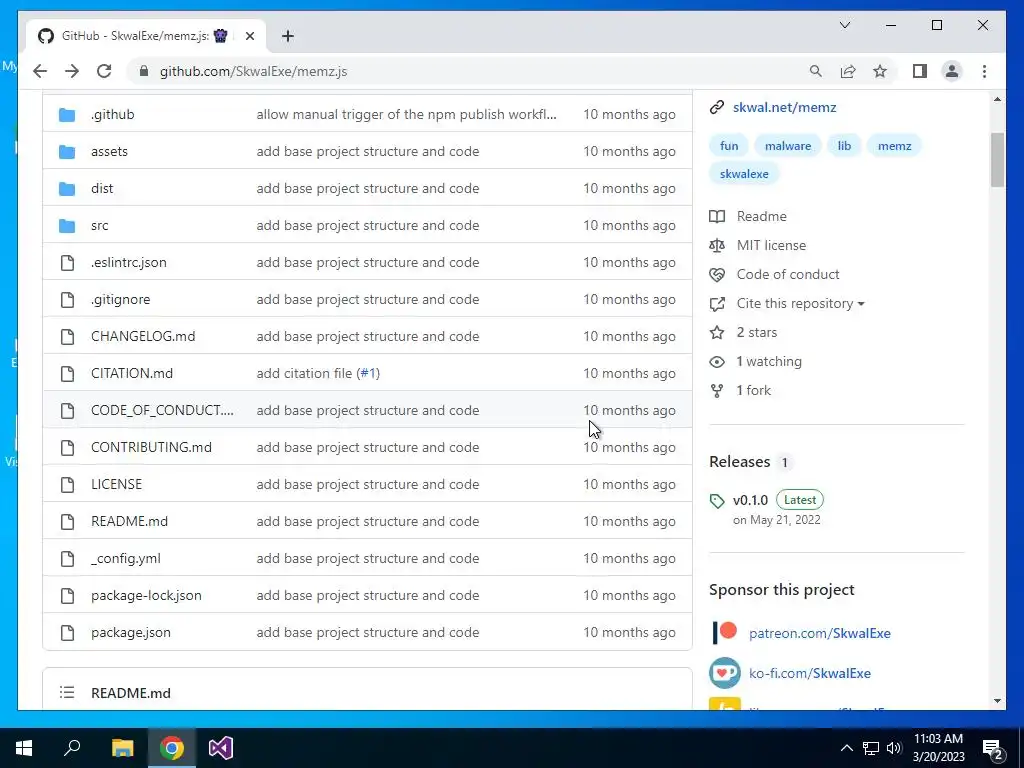Click the file icon beside LICENSE

pyautogui.click(x=67, y=485)
